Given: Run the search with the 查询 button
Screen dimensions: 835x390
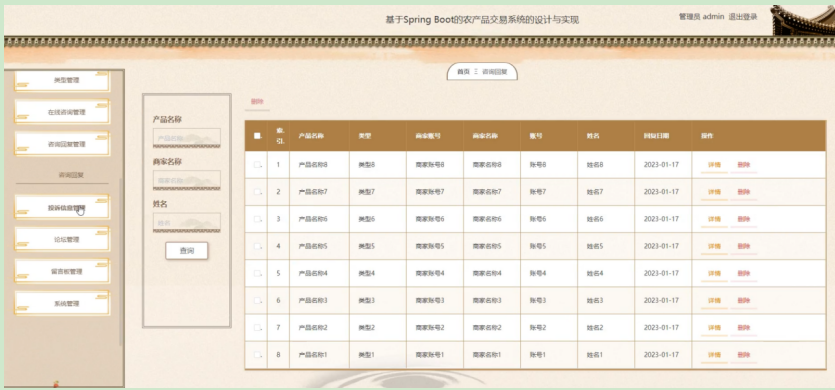Looking at the screenshot, I should click(x=186, y=250).
